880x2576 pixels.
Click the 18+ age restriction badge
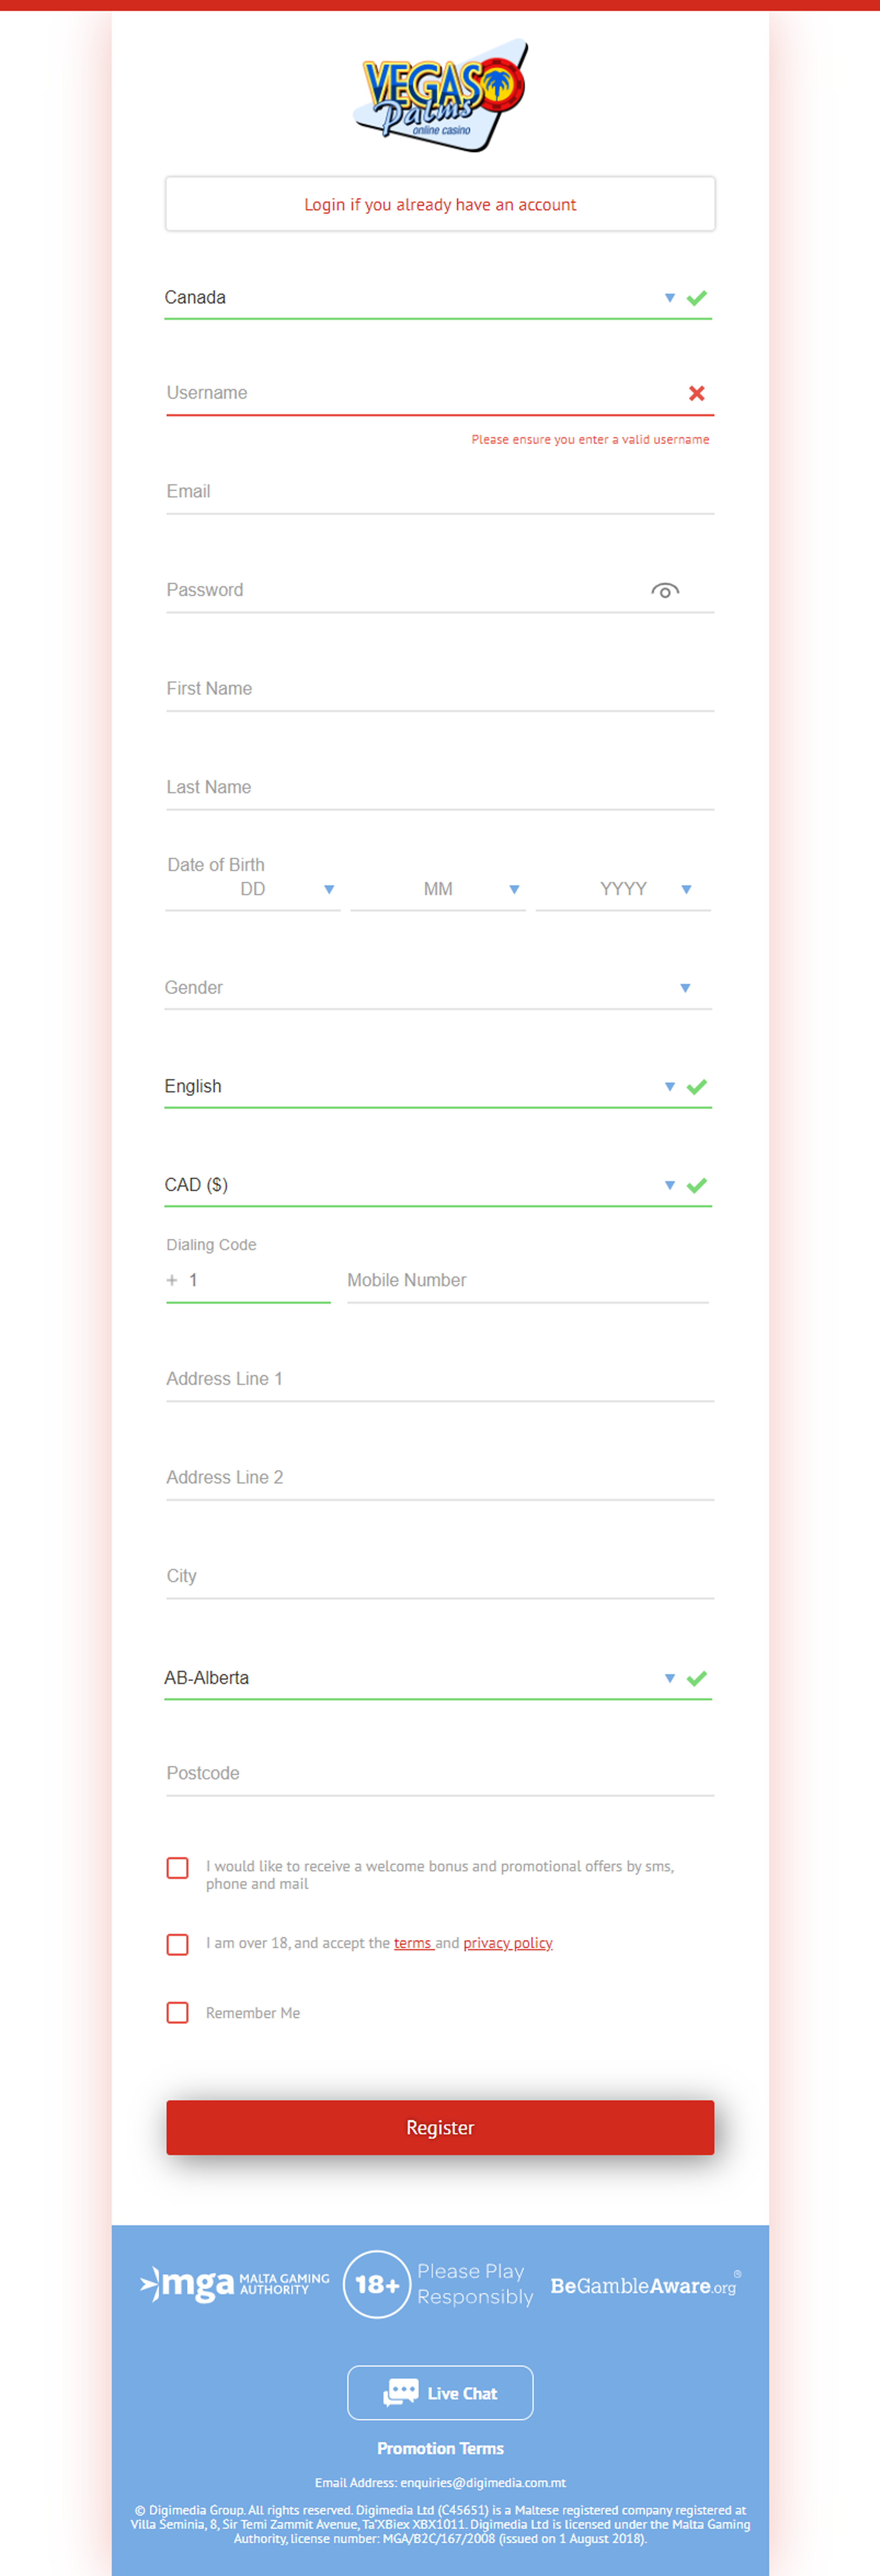(x=377, y=2284)
